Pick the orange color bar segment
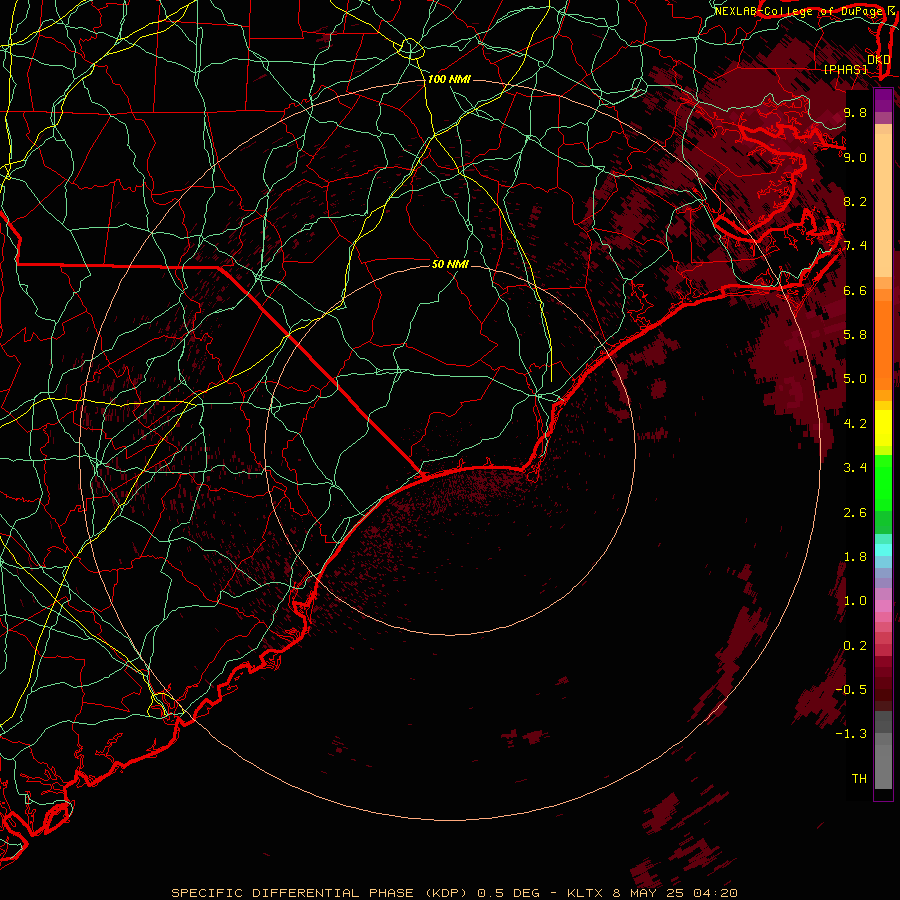The image size is (900, 900). (x=883, y=344)
